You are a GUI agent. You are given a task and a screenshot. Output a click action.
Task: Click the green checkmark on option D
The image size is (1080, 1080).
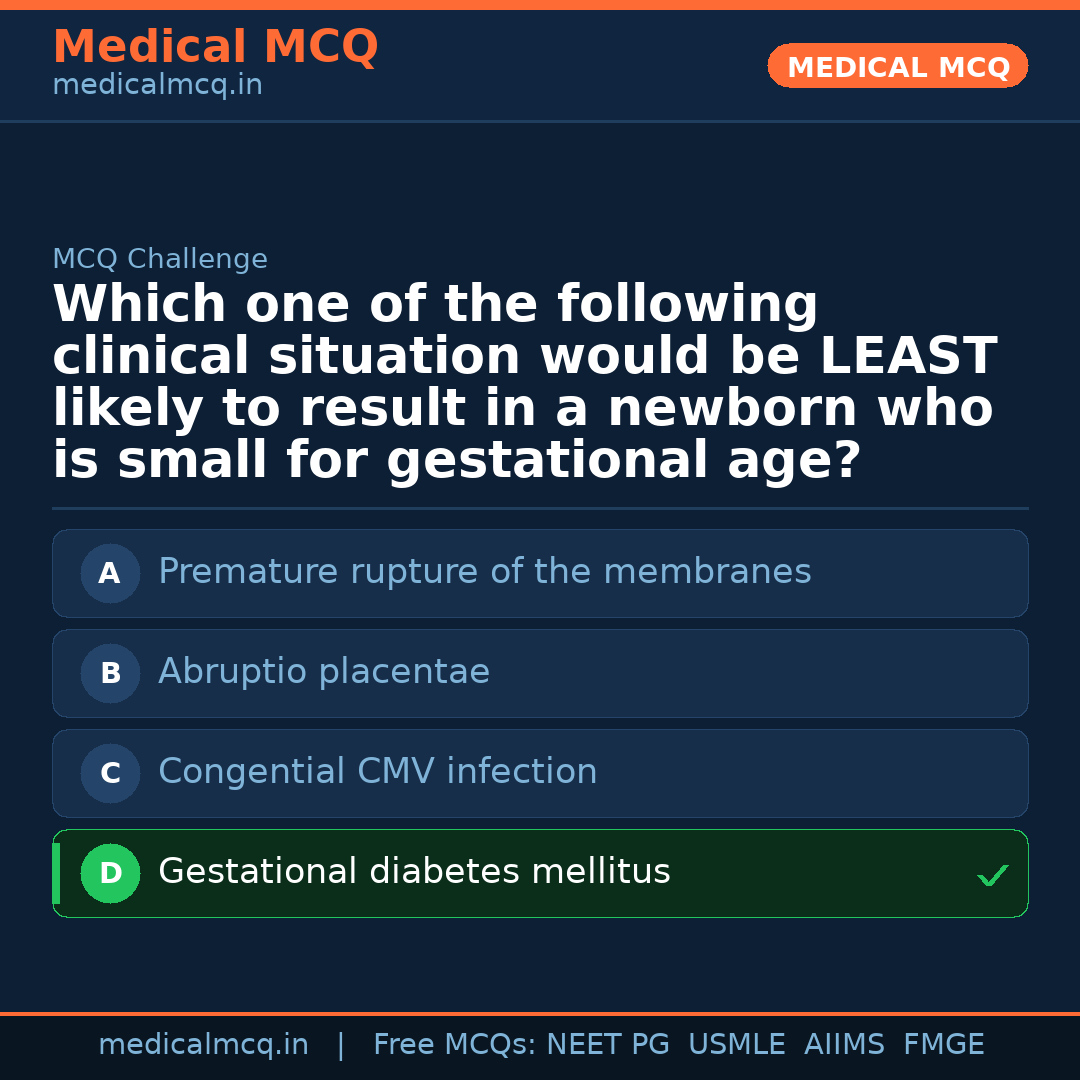992,876
